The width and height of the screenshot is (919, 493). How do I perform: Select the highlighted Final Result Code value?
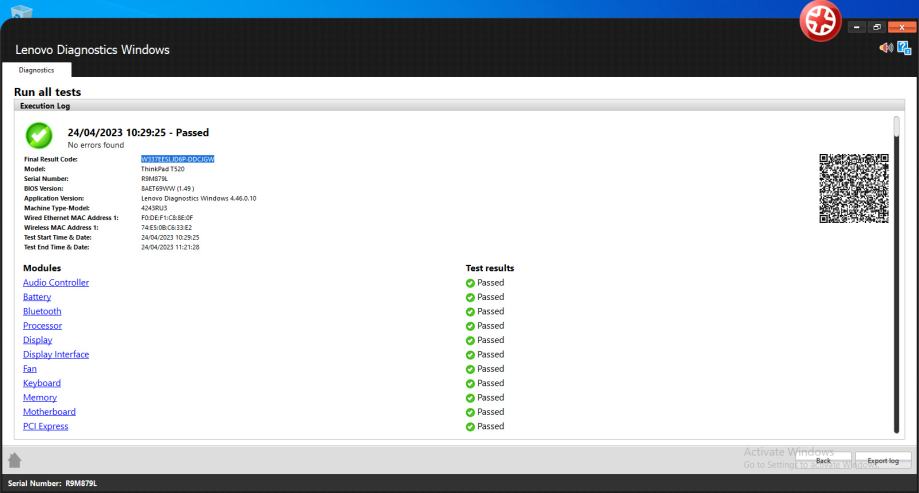178,159
